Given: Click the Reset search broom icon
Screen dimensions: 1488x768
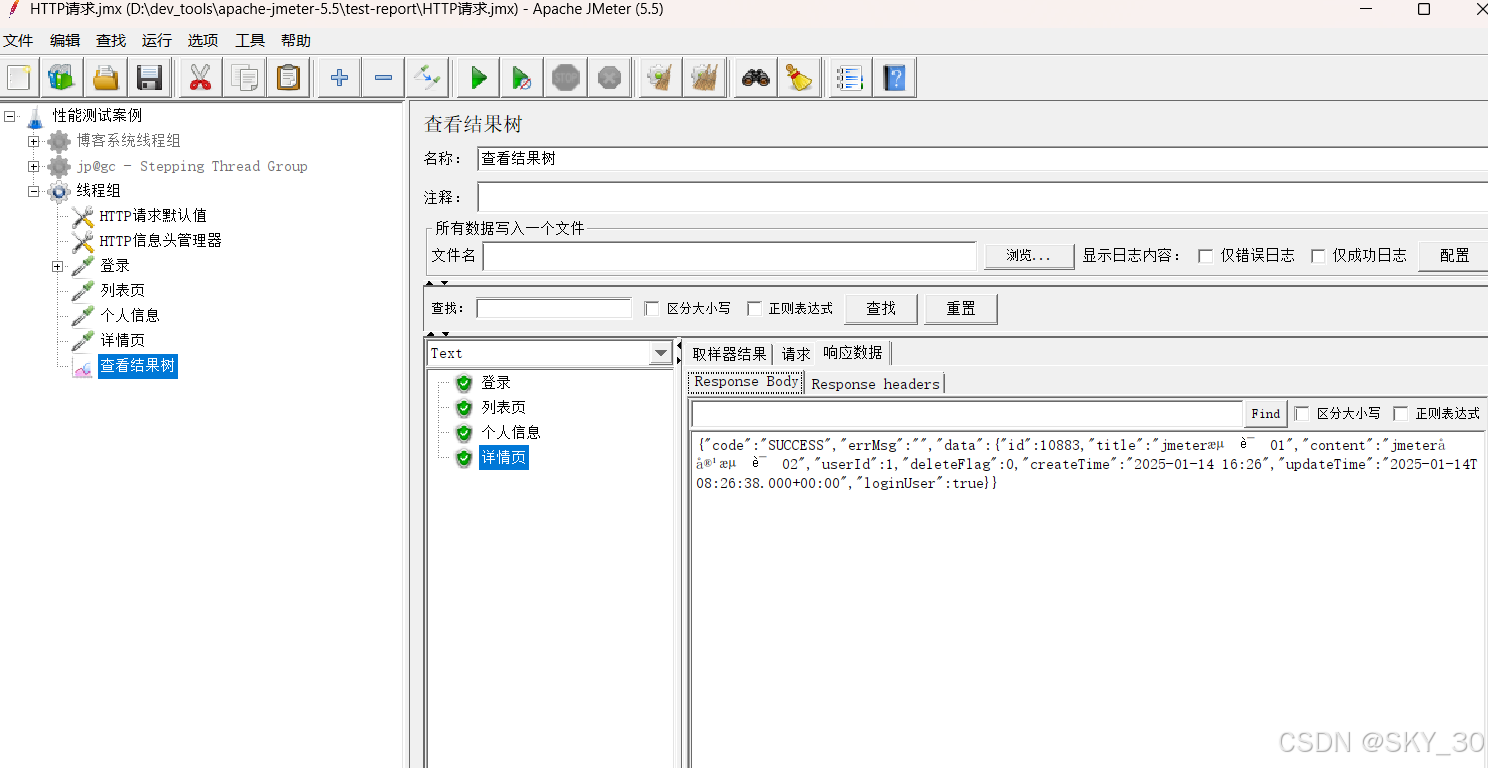Looking at the screenshot, I should pyautogui.click(x=799, y=77).
